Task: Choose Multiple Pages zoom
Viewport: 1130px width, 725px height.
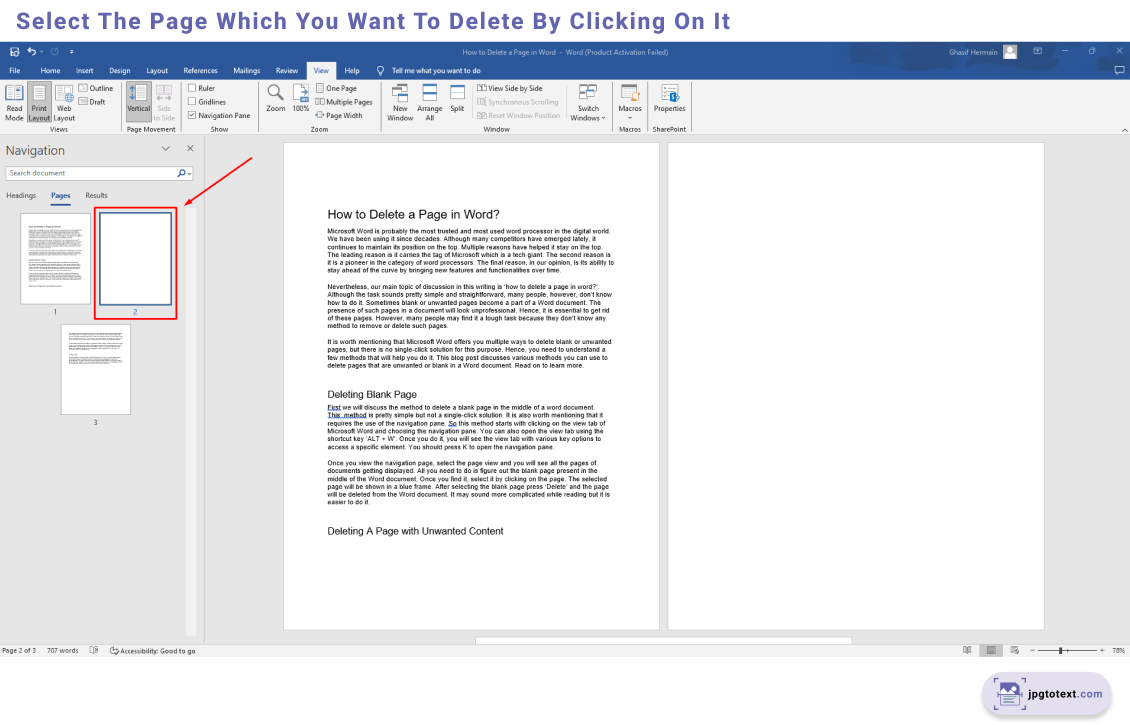Action: pyautogui.click(x=344, y=102)
